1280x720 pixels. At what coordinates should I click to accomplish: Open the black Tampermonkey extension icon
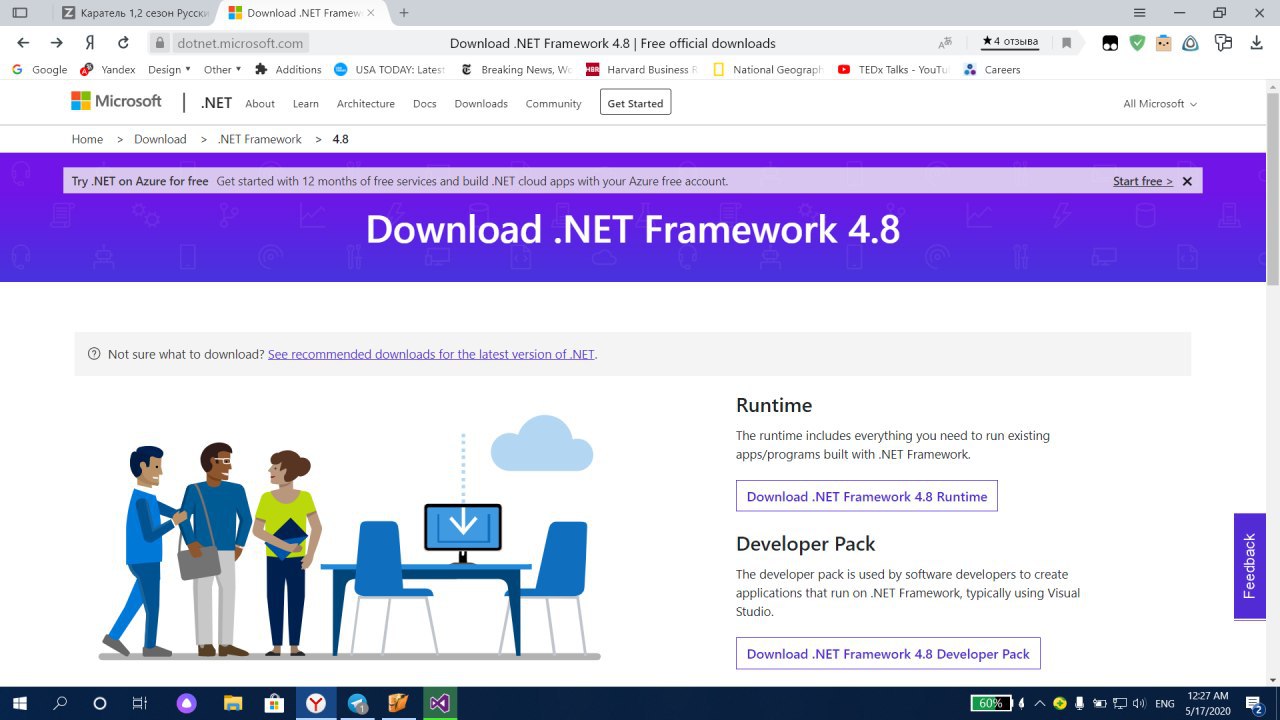pyautogui.click(x=1110, y=43)
